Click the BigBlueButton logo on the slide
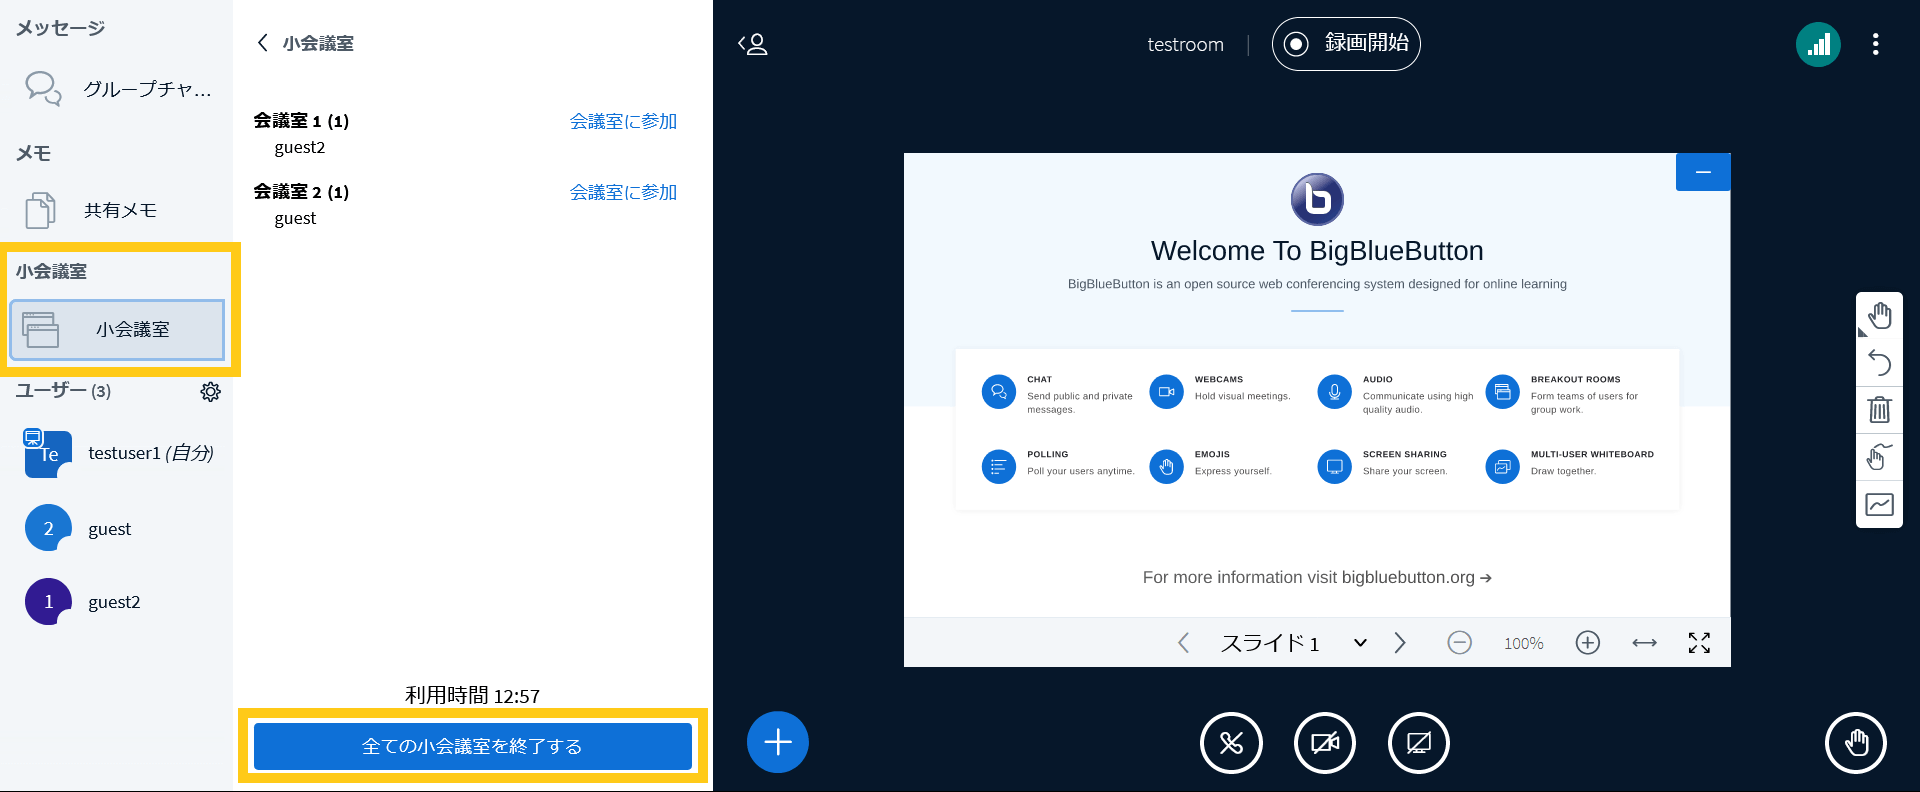Viewport: 1920px width, 792px height. coord(1317,200)
